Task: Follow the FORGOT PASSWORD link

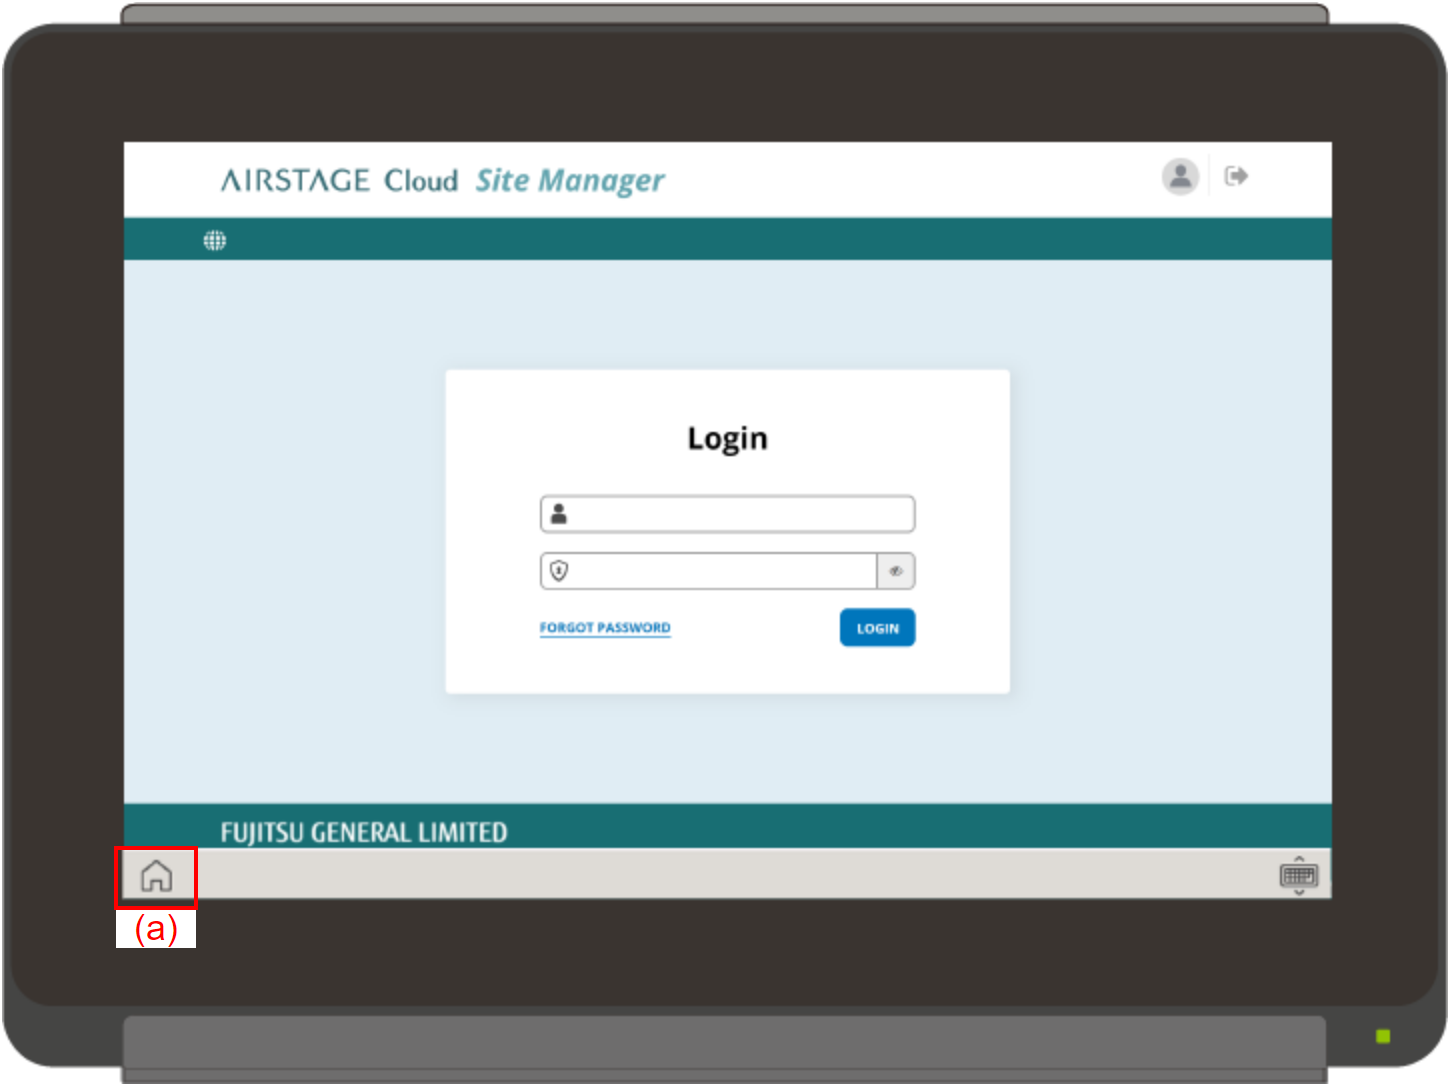Action: point(605,628)
